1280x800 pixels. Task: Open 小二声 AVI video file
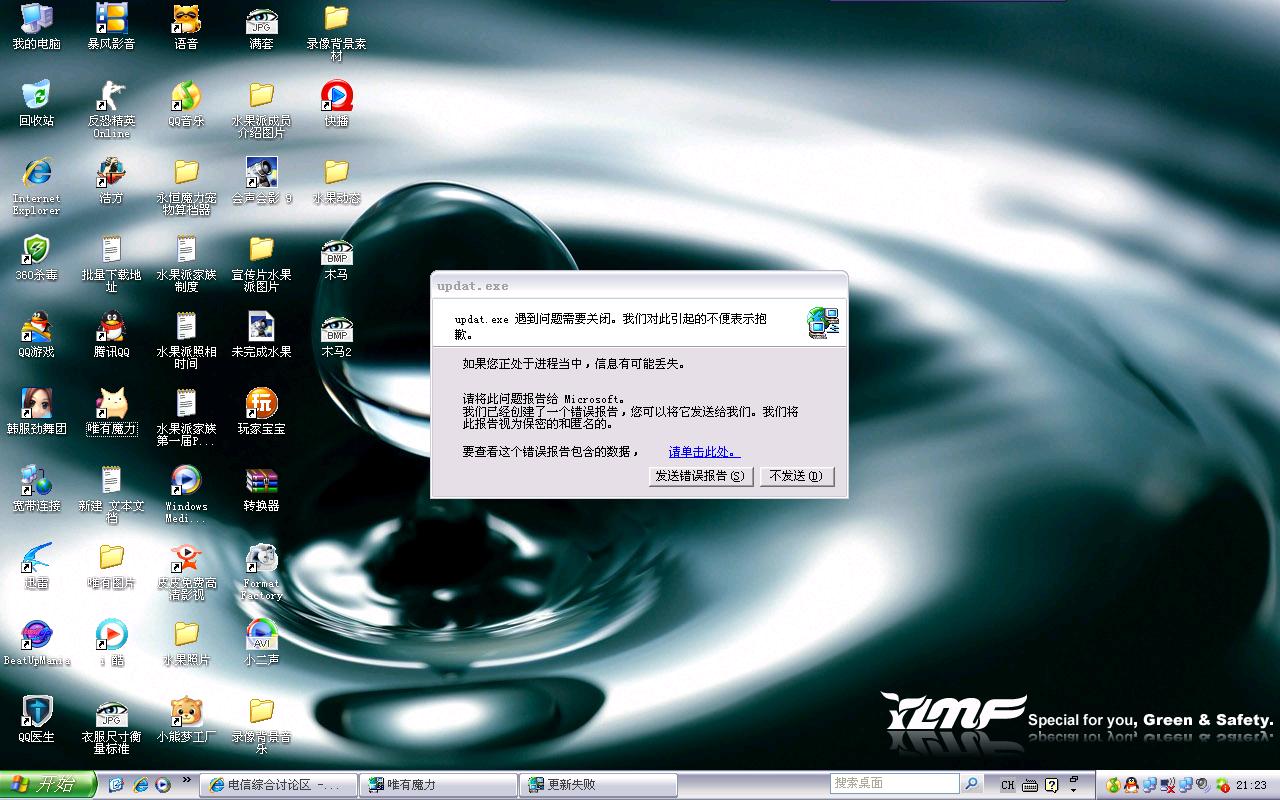pos(261,643)
